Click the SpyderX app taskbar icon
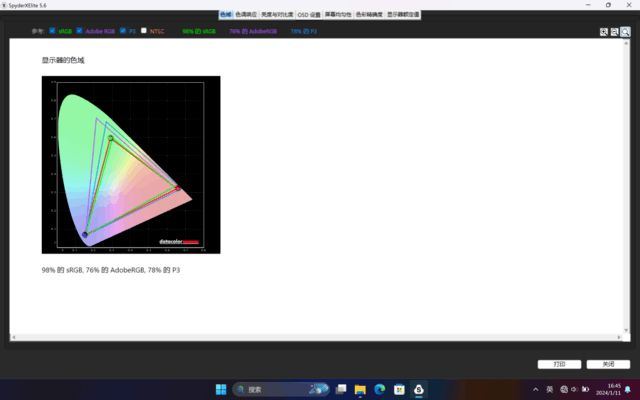 coord(419,389)
